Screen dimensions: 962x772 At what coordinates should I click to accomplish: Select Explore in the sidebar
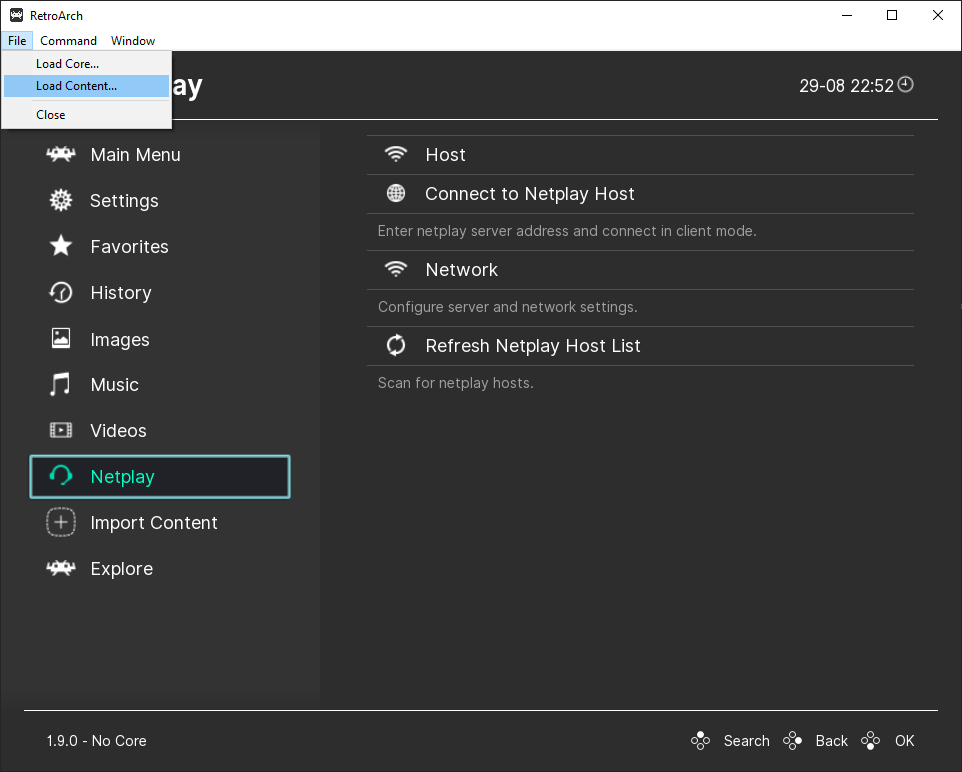point(121,568)
